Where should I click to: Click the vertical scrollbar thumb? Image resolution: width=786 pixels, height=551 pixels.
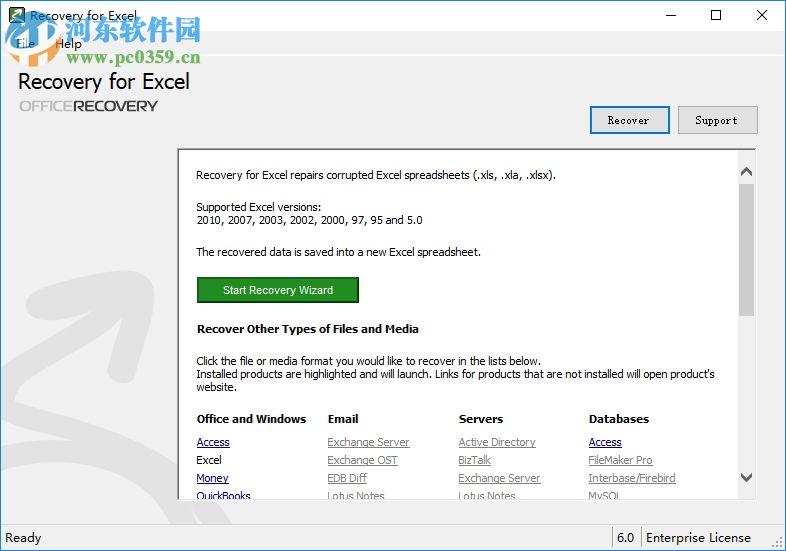pos(746,250)
